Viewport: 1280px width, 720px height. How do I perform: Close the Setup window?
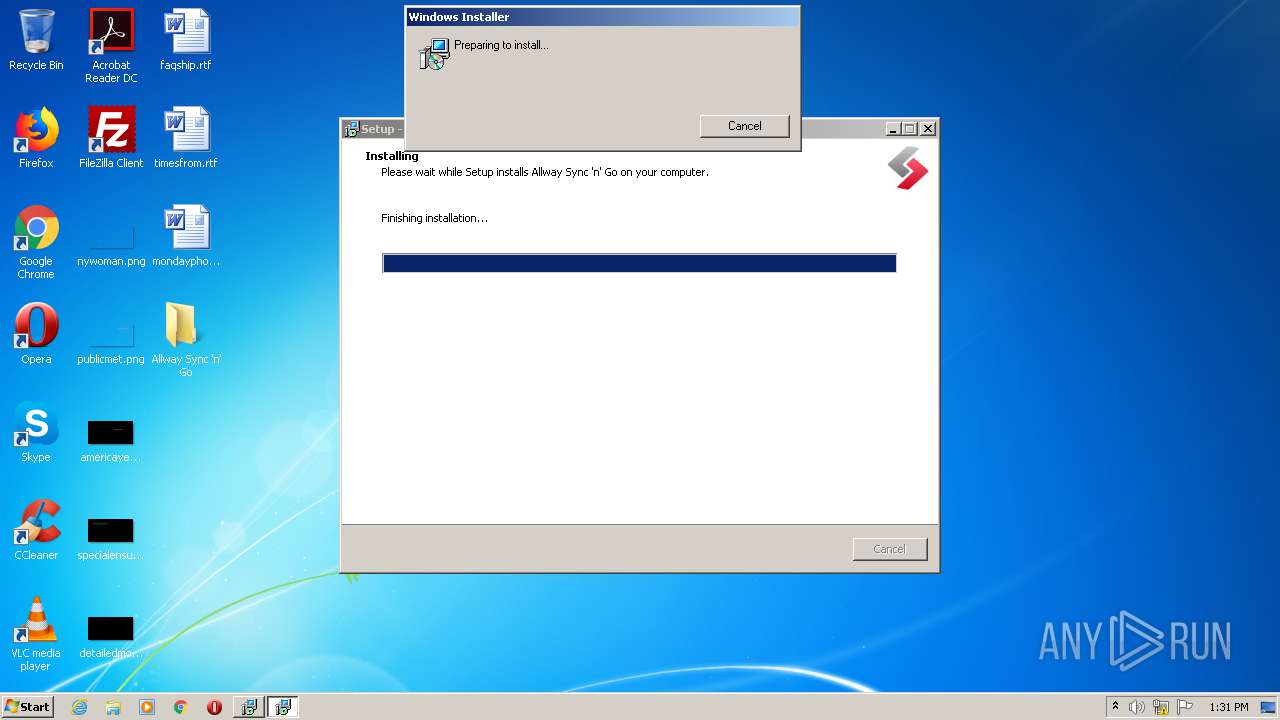928,129
